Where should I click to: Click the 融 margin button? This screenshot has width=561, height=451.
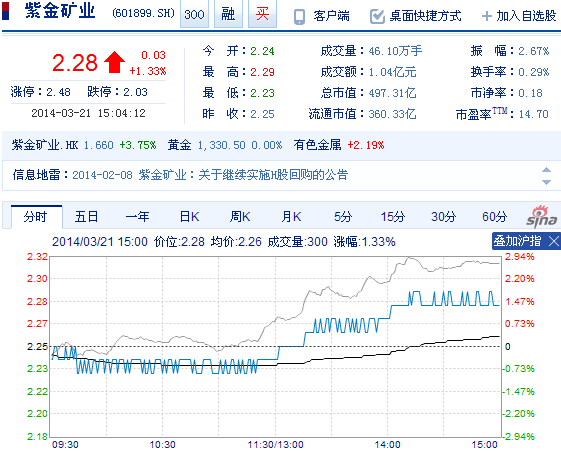click(x=228, y=14)
